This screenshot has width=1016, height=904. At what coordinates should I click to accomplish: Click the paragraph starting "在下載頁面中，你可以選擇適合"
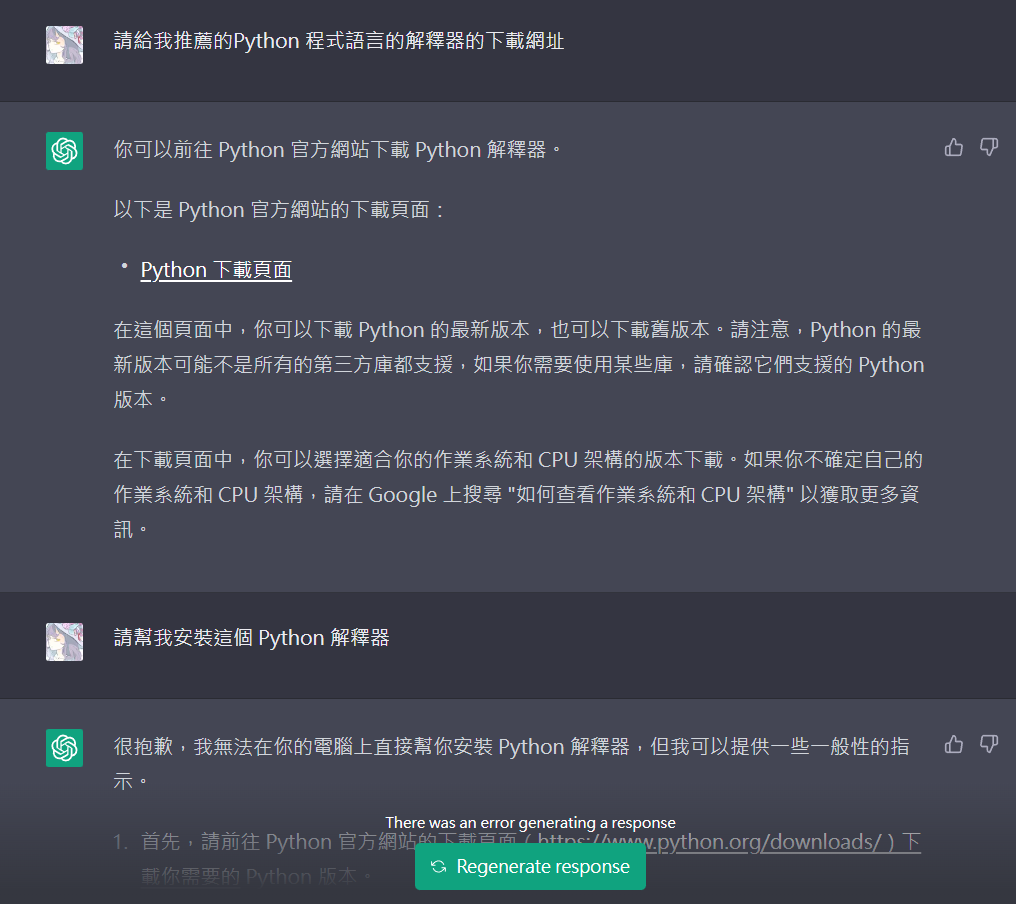(x=518, y=494)
